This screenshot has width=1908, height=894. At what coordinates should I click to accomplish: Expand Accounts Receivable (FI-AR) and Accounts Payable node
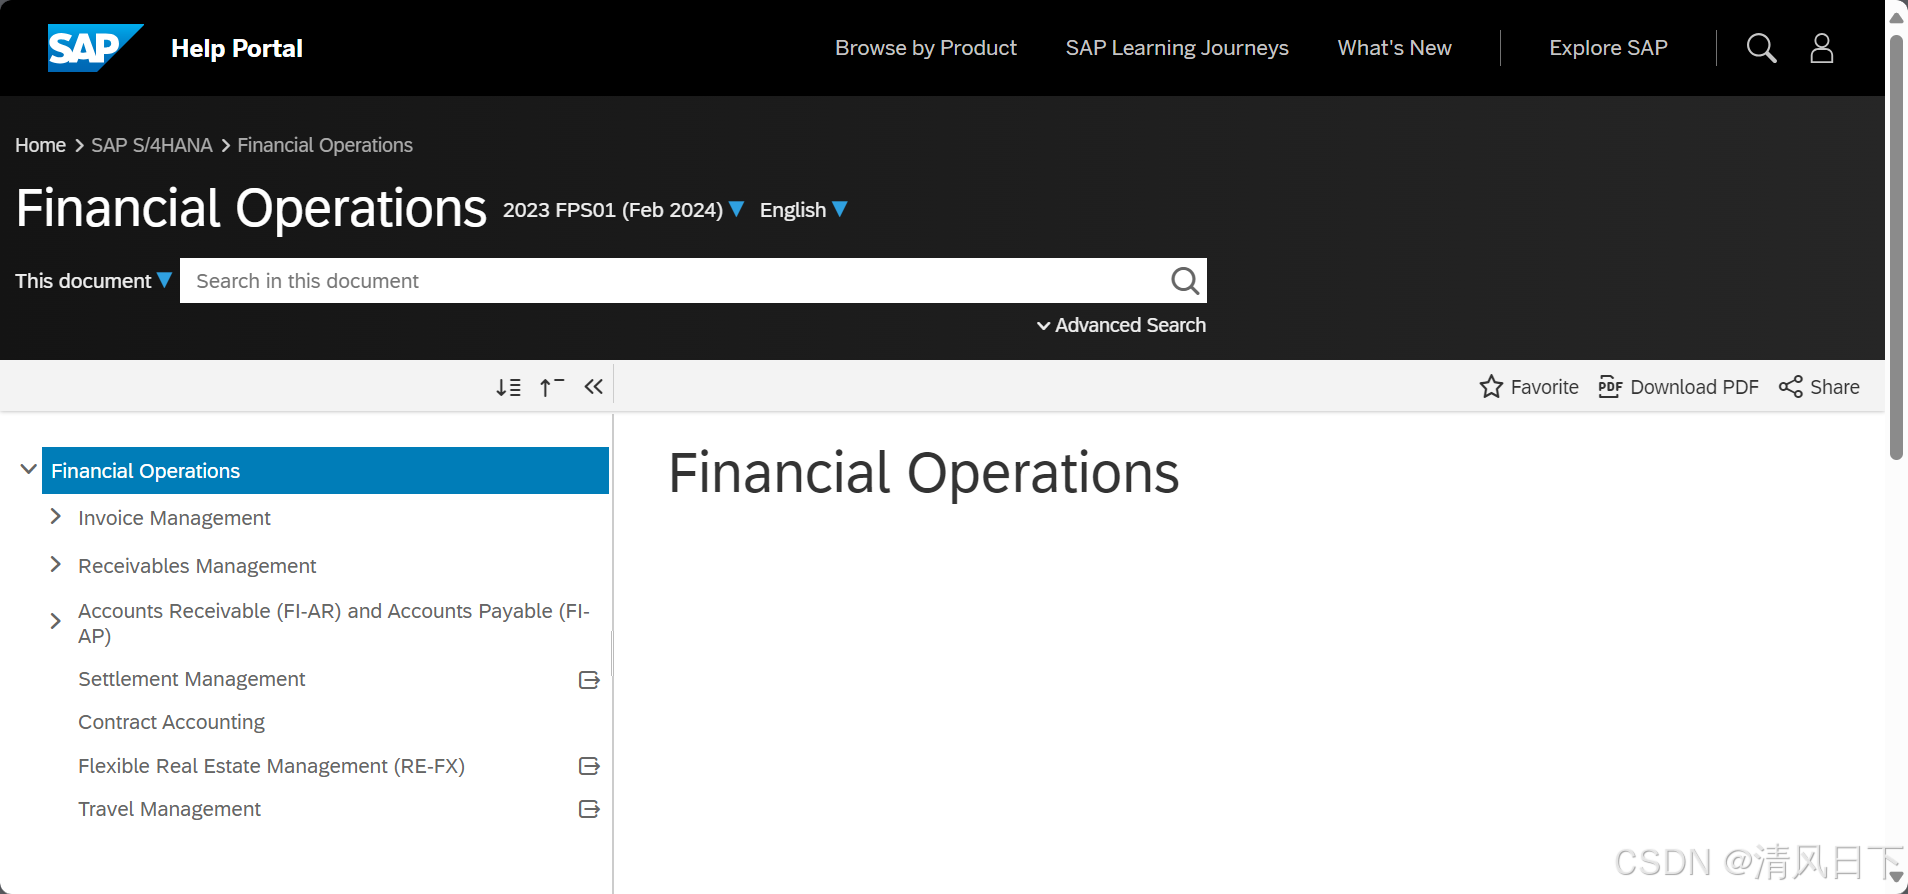tap(55, 621)
